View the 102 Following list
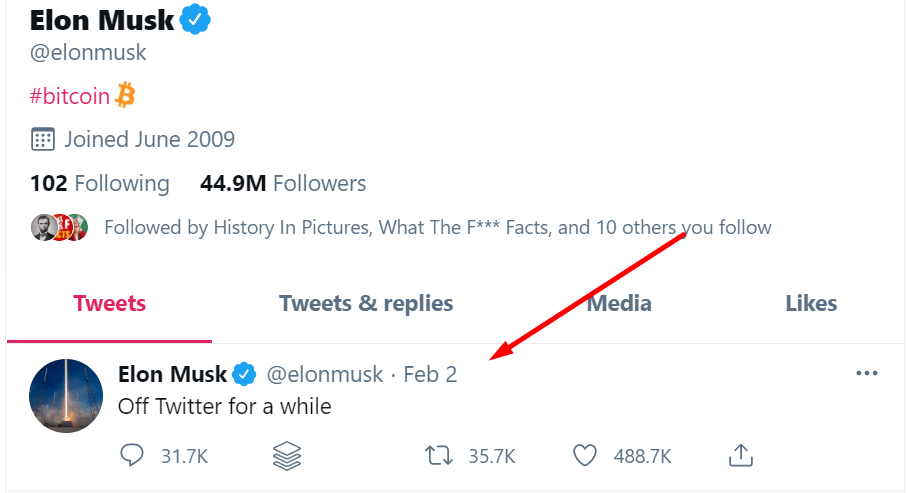The width and height of the screenshot is (907, 493). 100,183
